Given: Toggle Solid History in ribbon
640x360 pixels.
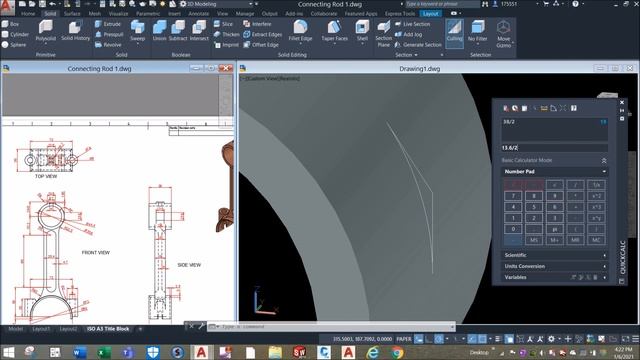Looking at the screenshot, I should click(x=75, y=31).
